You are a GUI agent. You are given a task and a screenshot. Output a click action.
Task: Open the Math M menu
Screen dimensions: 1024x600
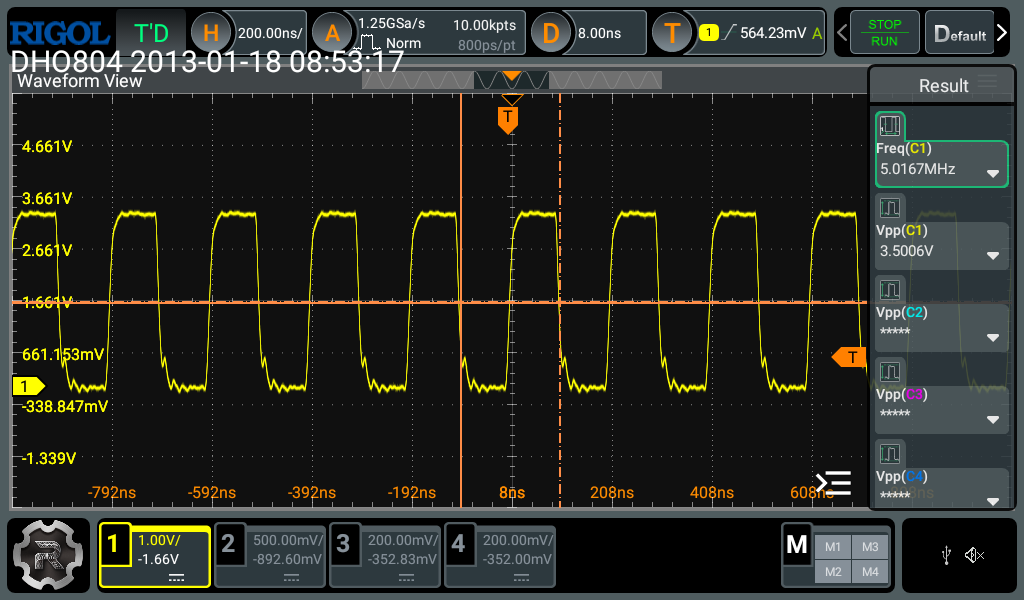tap(797, 545)
